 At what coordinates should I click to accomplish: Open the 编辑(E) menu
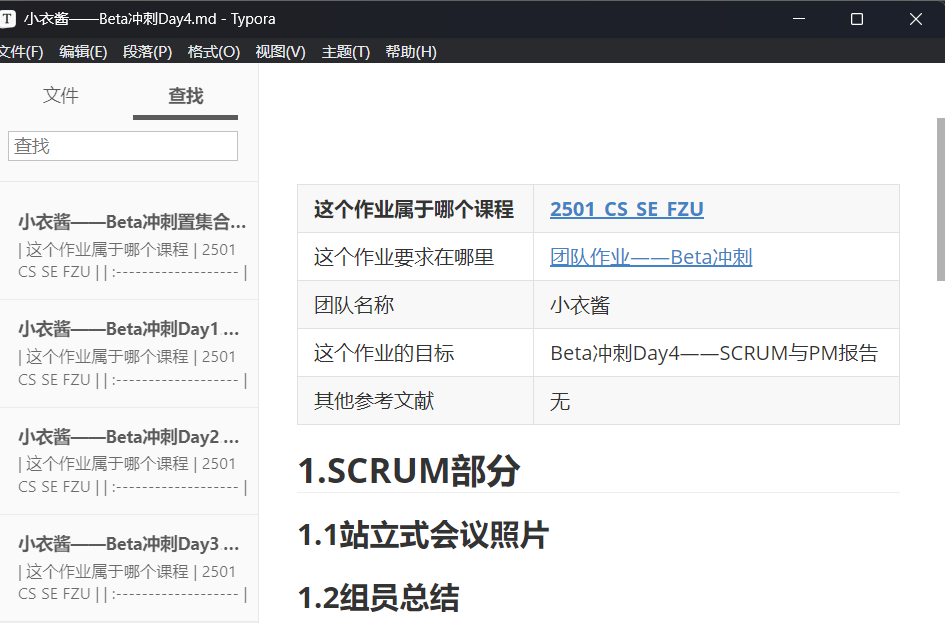pyautogui.click(x=83, y=52)
